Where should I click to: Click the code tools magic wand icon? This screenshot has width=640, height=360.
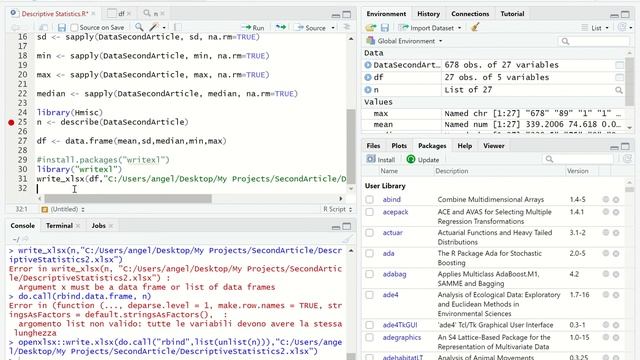[153, 27]
